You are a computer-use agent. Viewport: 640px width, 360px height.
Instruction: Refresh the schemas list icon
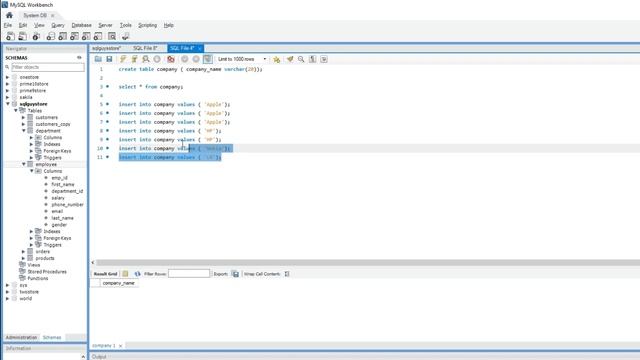79,58
